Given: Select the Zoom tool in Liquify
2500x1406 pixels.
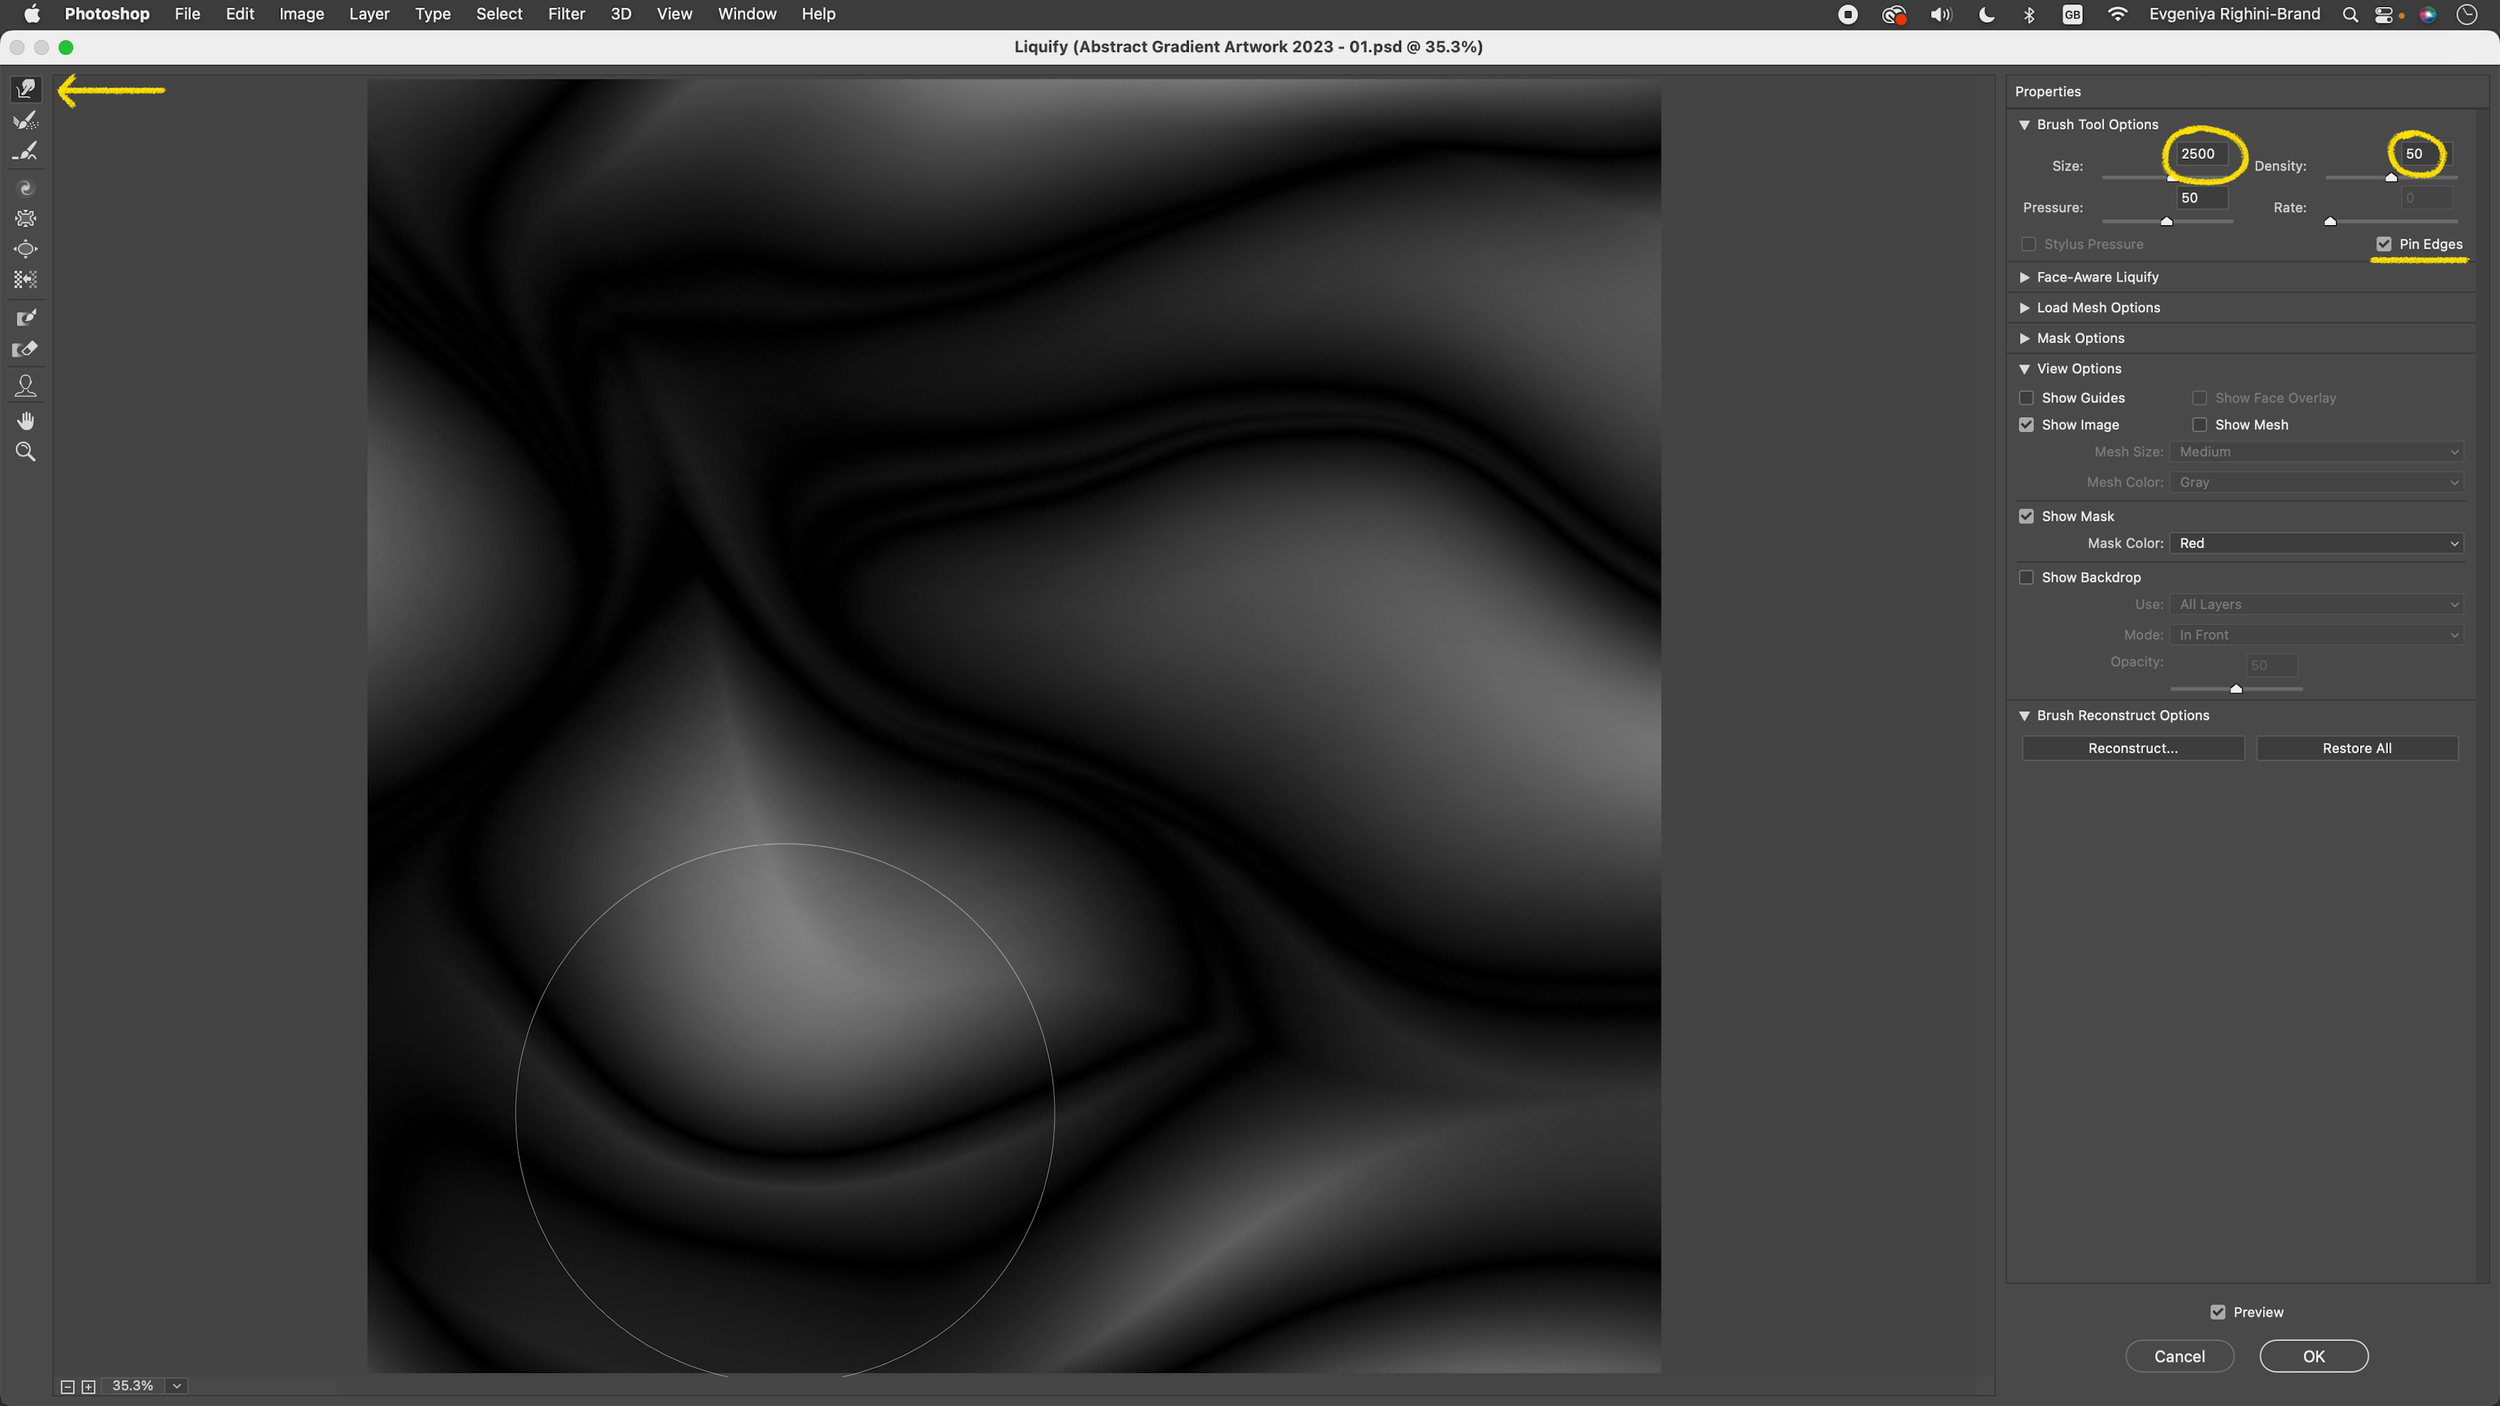Looking at the screenshot, I should 26,452.
